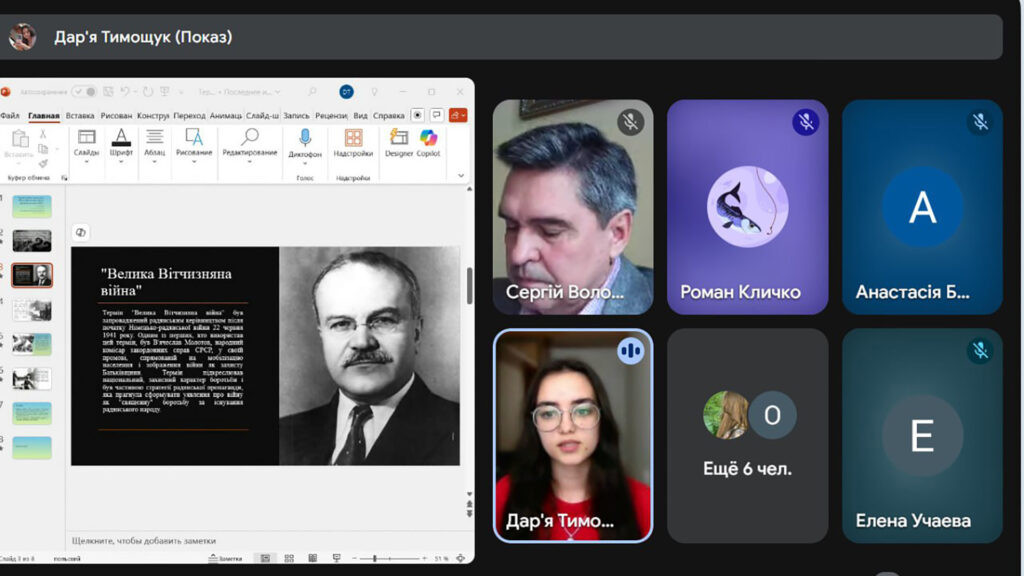Click Елена Учаева's muted microphone indicator
Image resolution: width=1024 pixels, height=576 pixels.
pos(980,351)
